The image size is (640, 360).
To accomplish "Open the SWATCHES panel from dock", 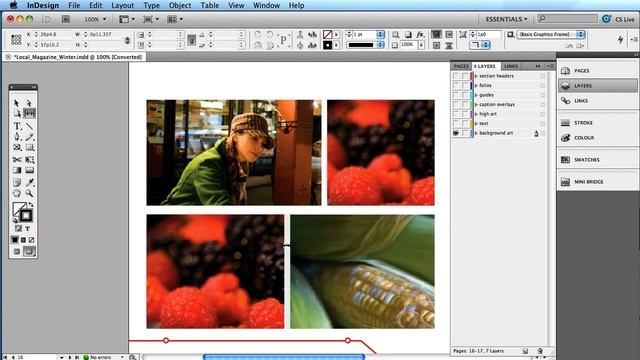I will 597,160.
